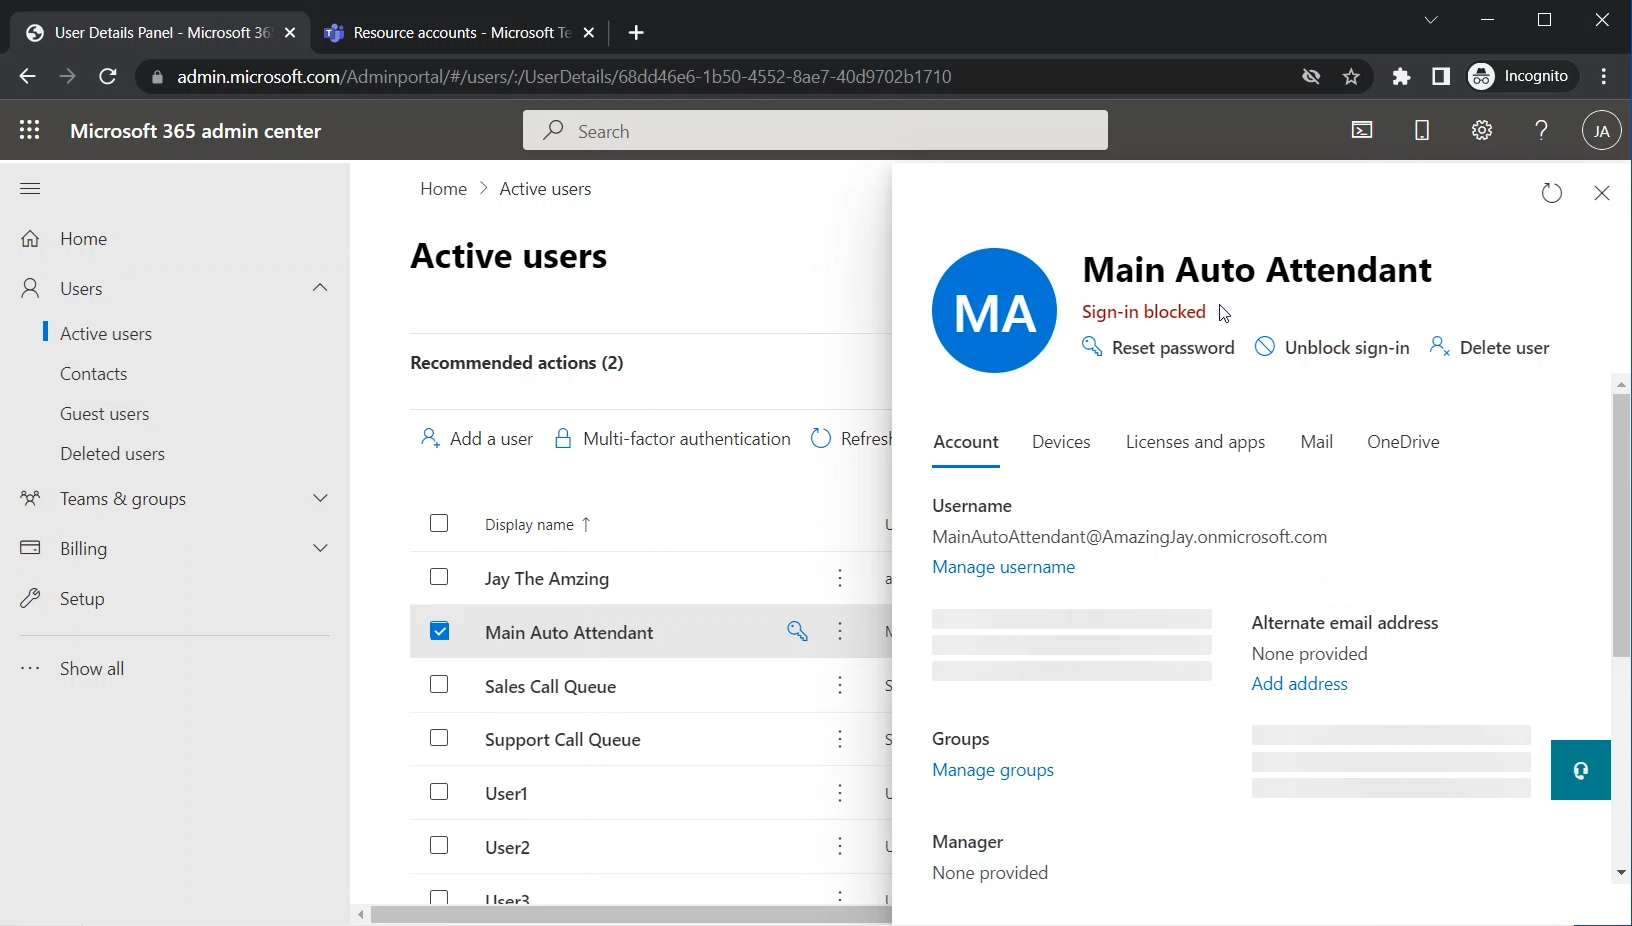Click the Microsoft 365 search field
The image size is (1632, 926).
(x=815, y=131)
